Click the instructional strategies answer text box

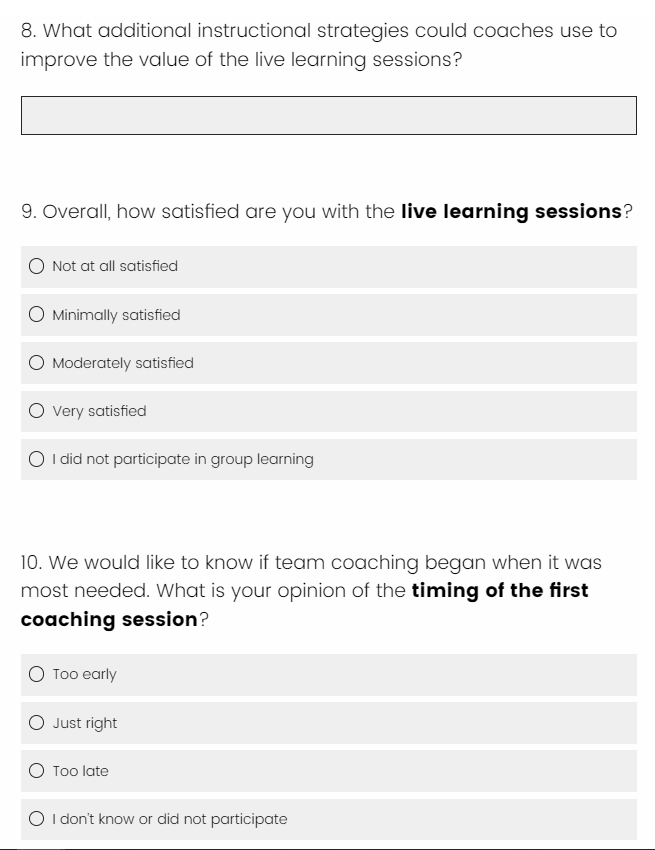click(328, 115)
